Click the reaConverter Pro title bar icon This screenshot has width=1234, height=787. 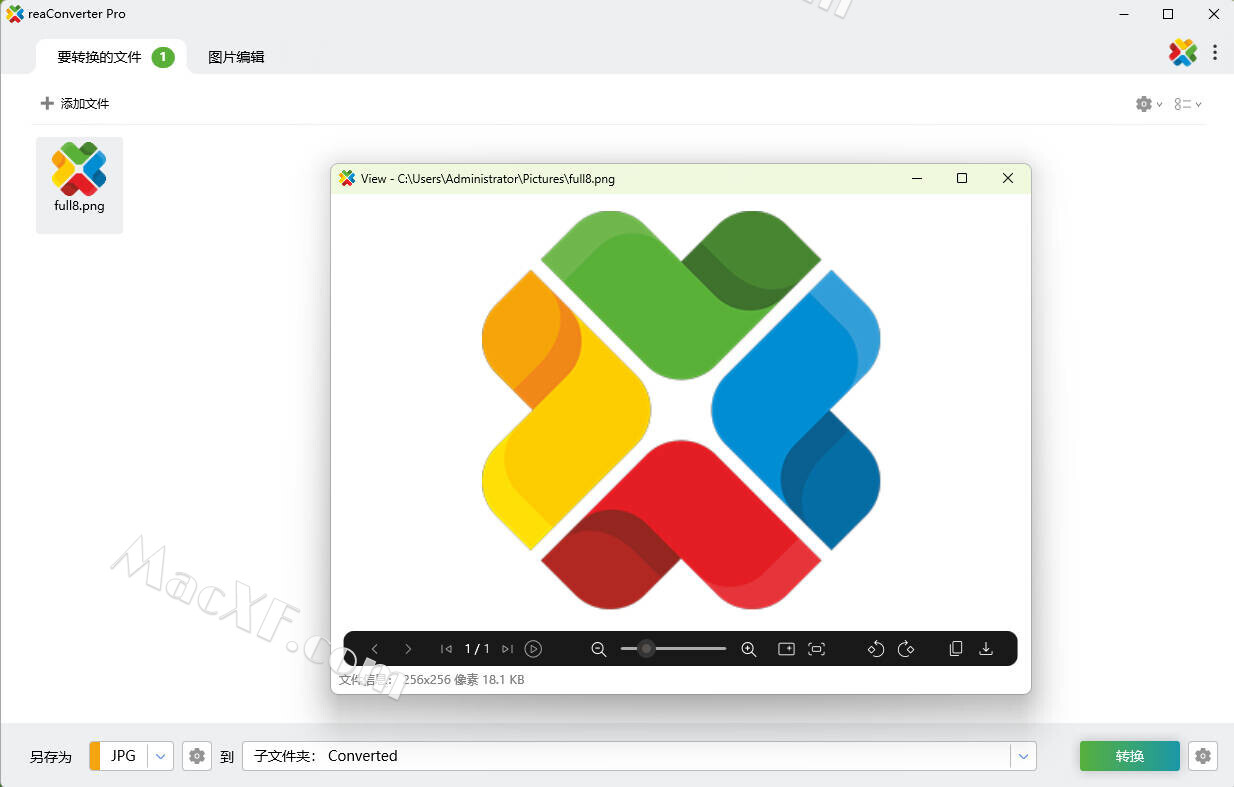tap(15, 14)
